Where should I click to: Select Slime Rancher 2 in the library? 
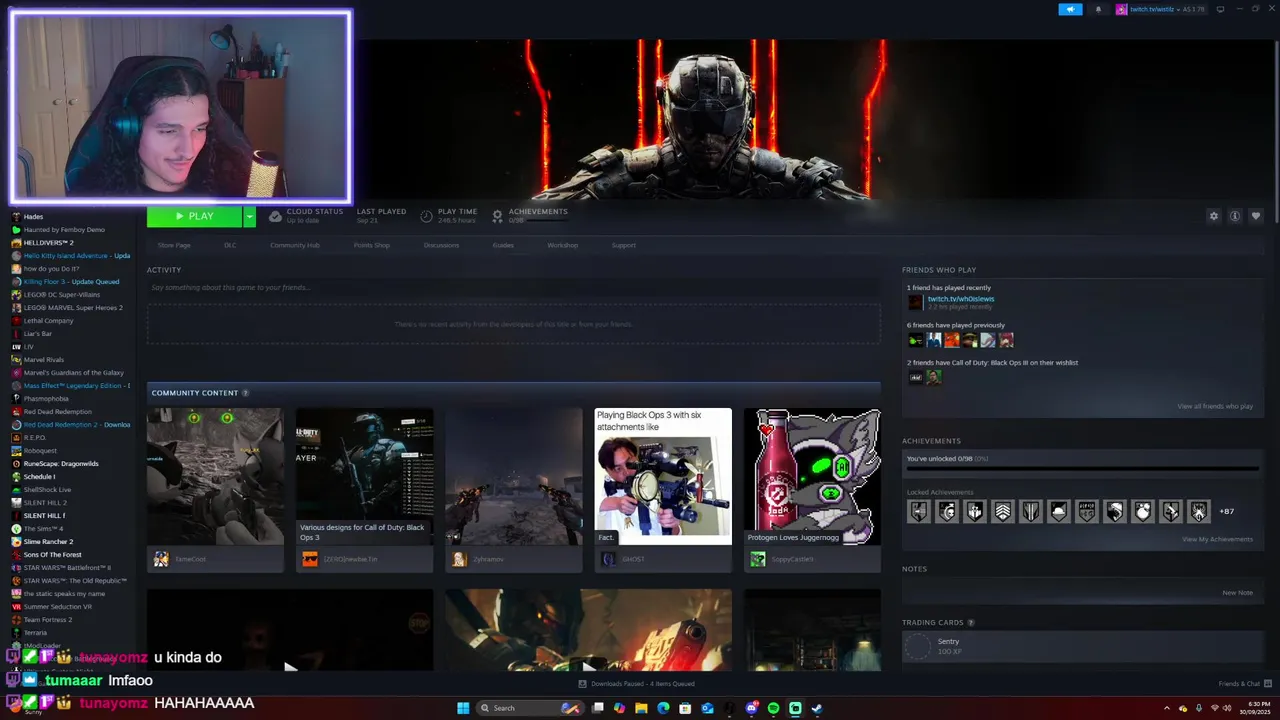[48, 542]
